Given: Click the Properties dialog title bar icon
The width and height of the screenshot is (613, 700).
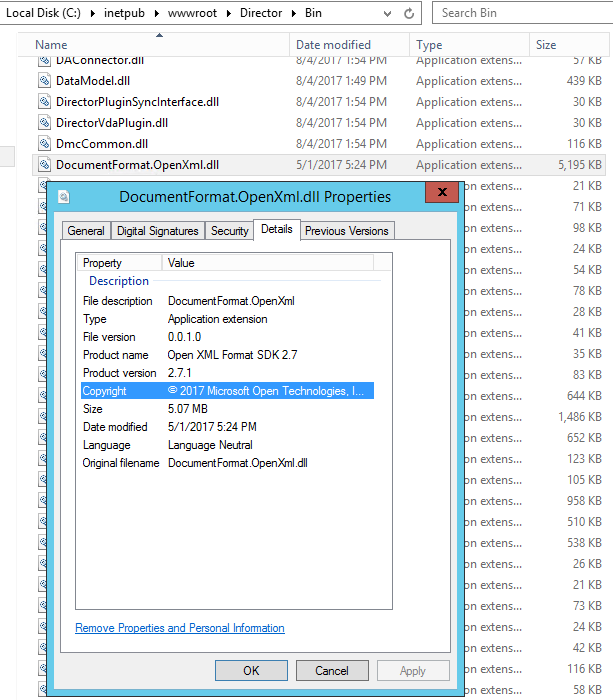Looking at the screenshot, I should point(65,197).
